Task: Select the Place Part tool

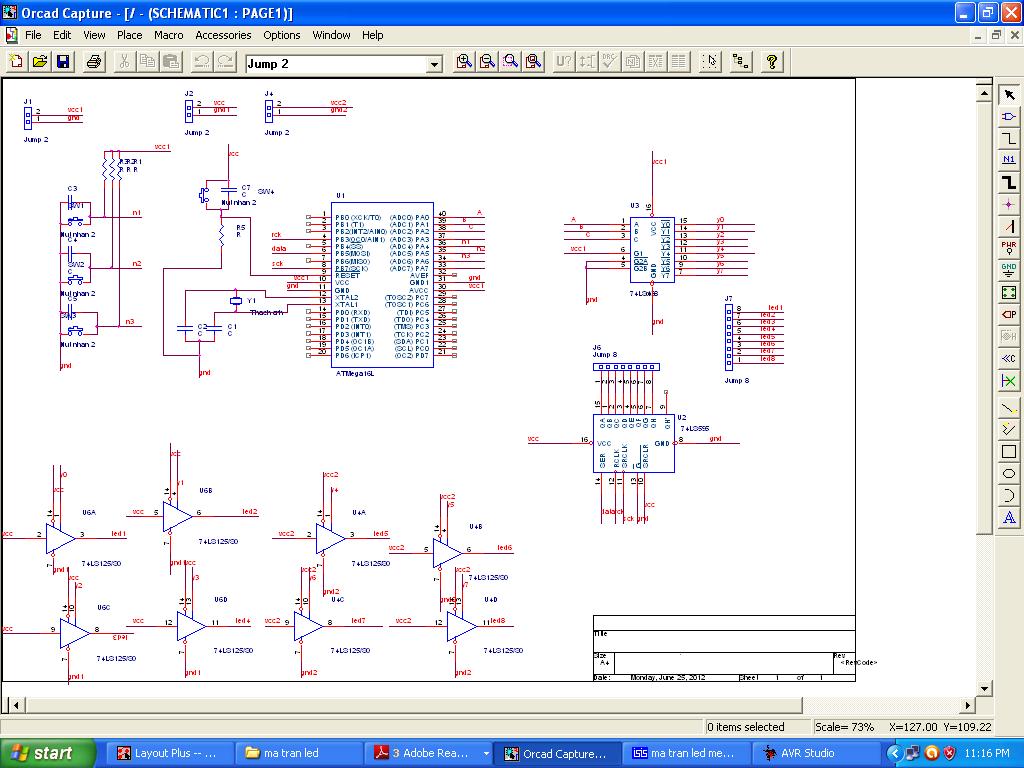Action: pos(1009,117)
